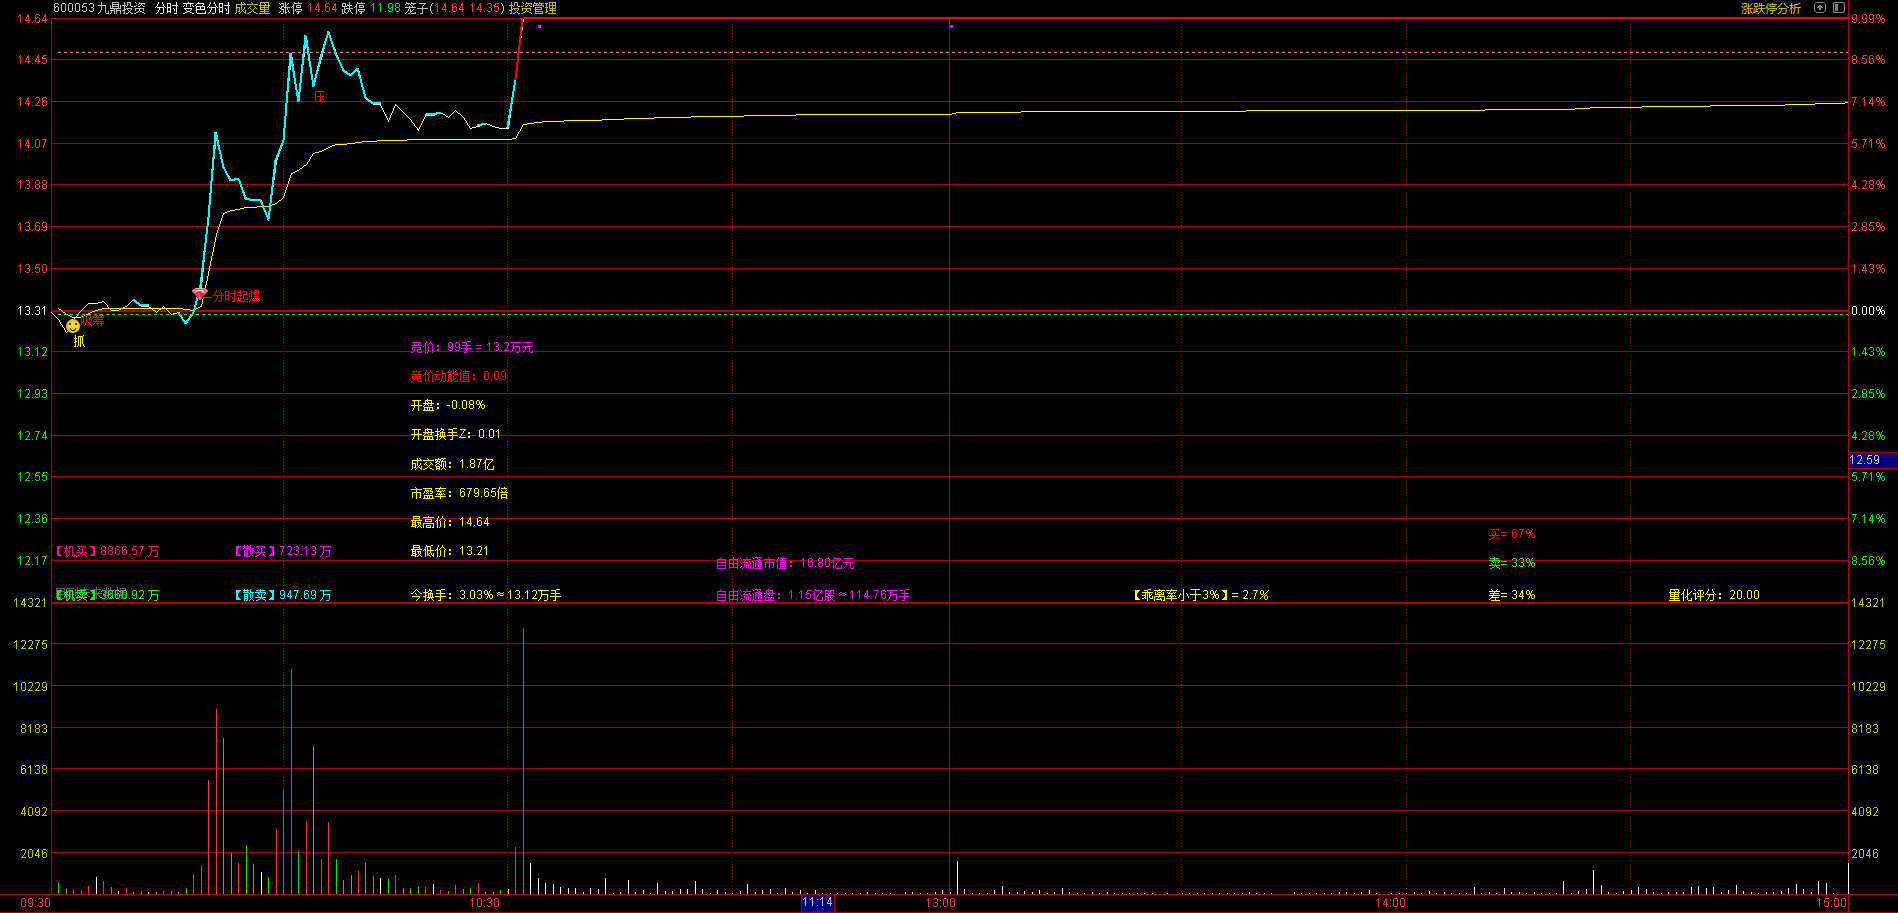The width and height of the screenshot is (1898, 913).
Task: Click the tallest white volume bar near 10:35
Action: 523,760
